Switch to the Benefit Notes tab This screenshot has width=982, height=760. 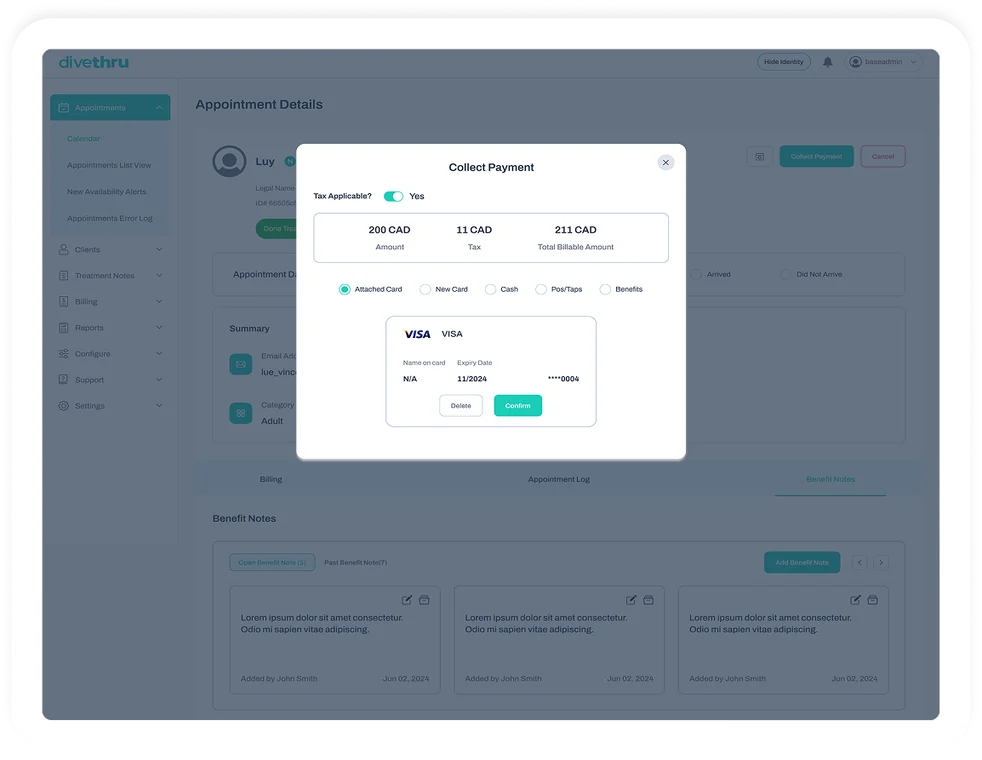(x=830, y=480)
